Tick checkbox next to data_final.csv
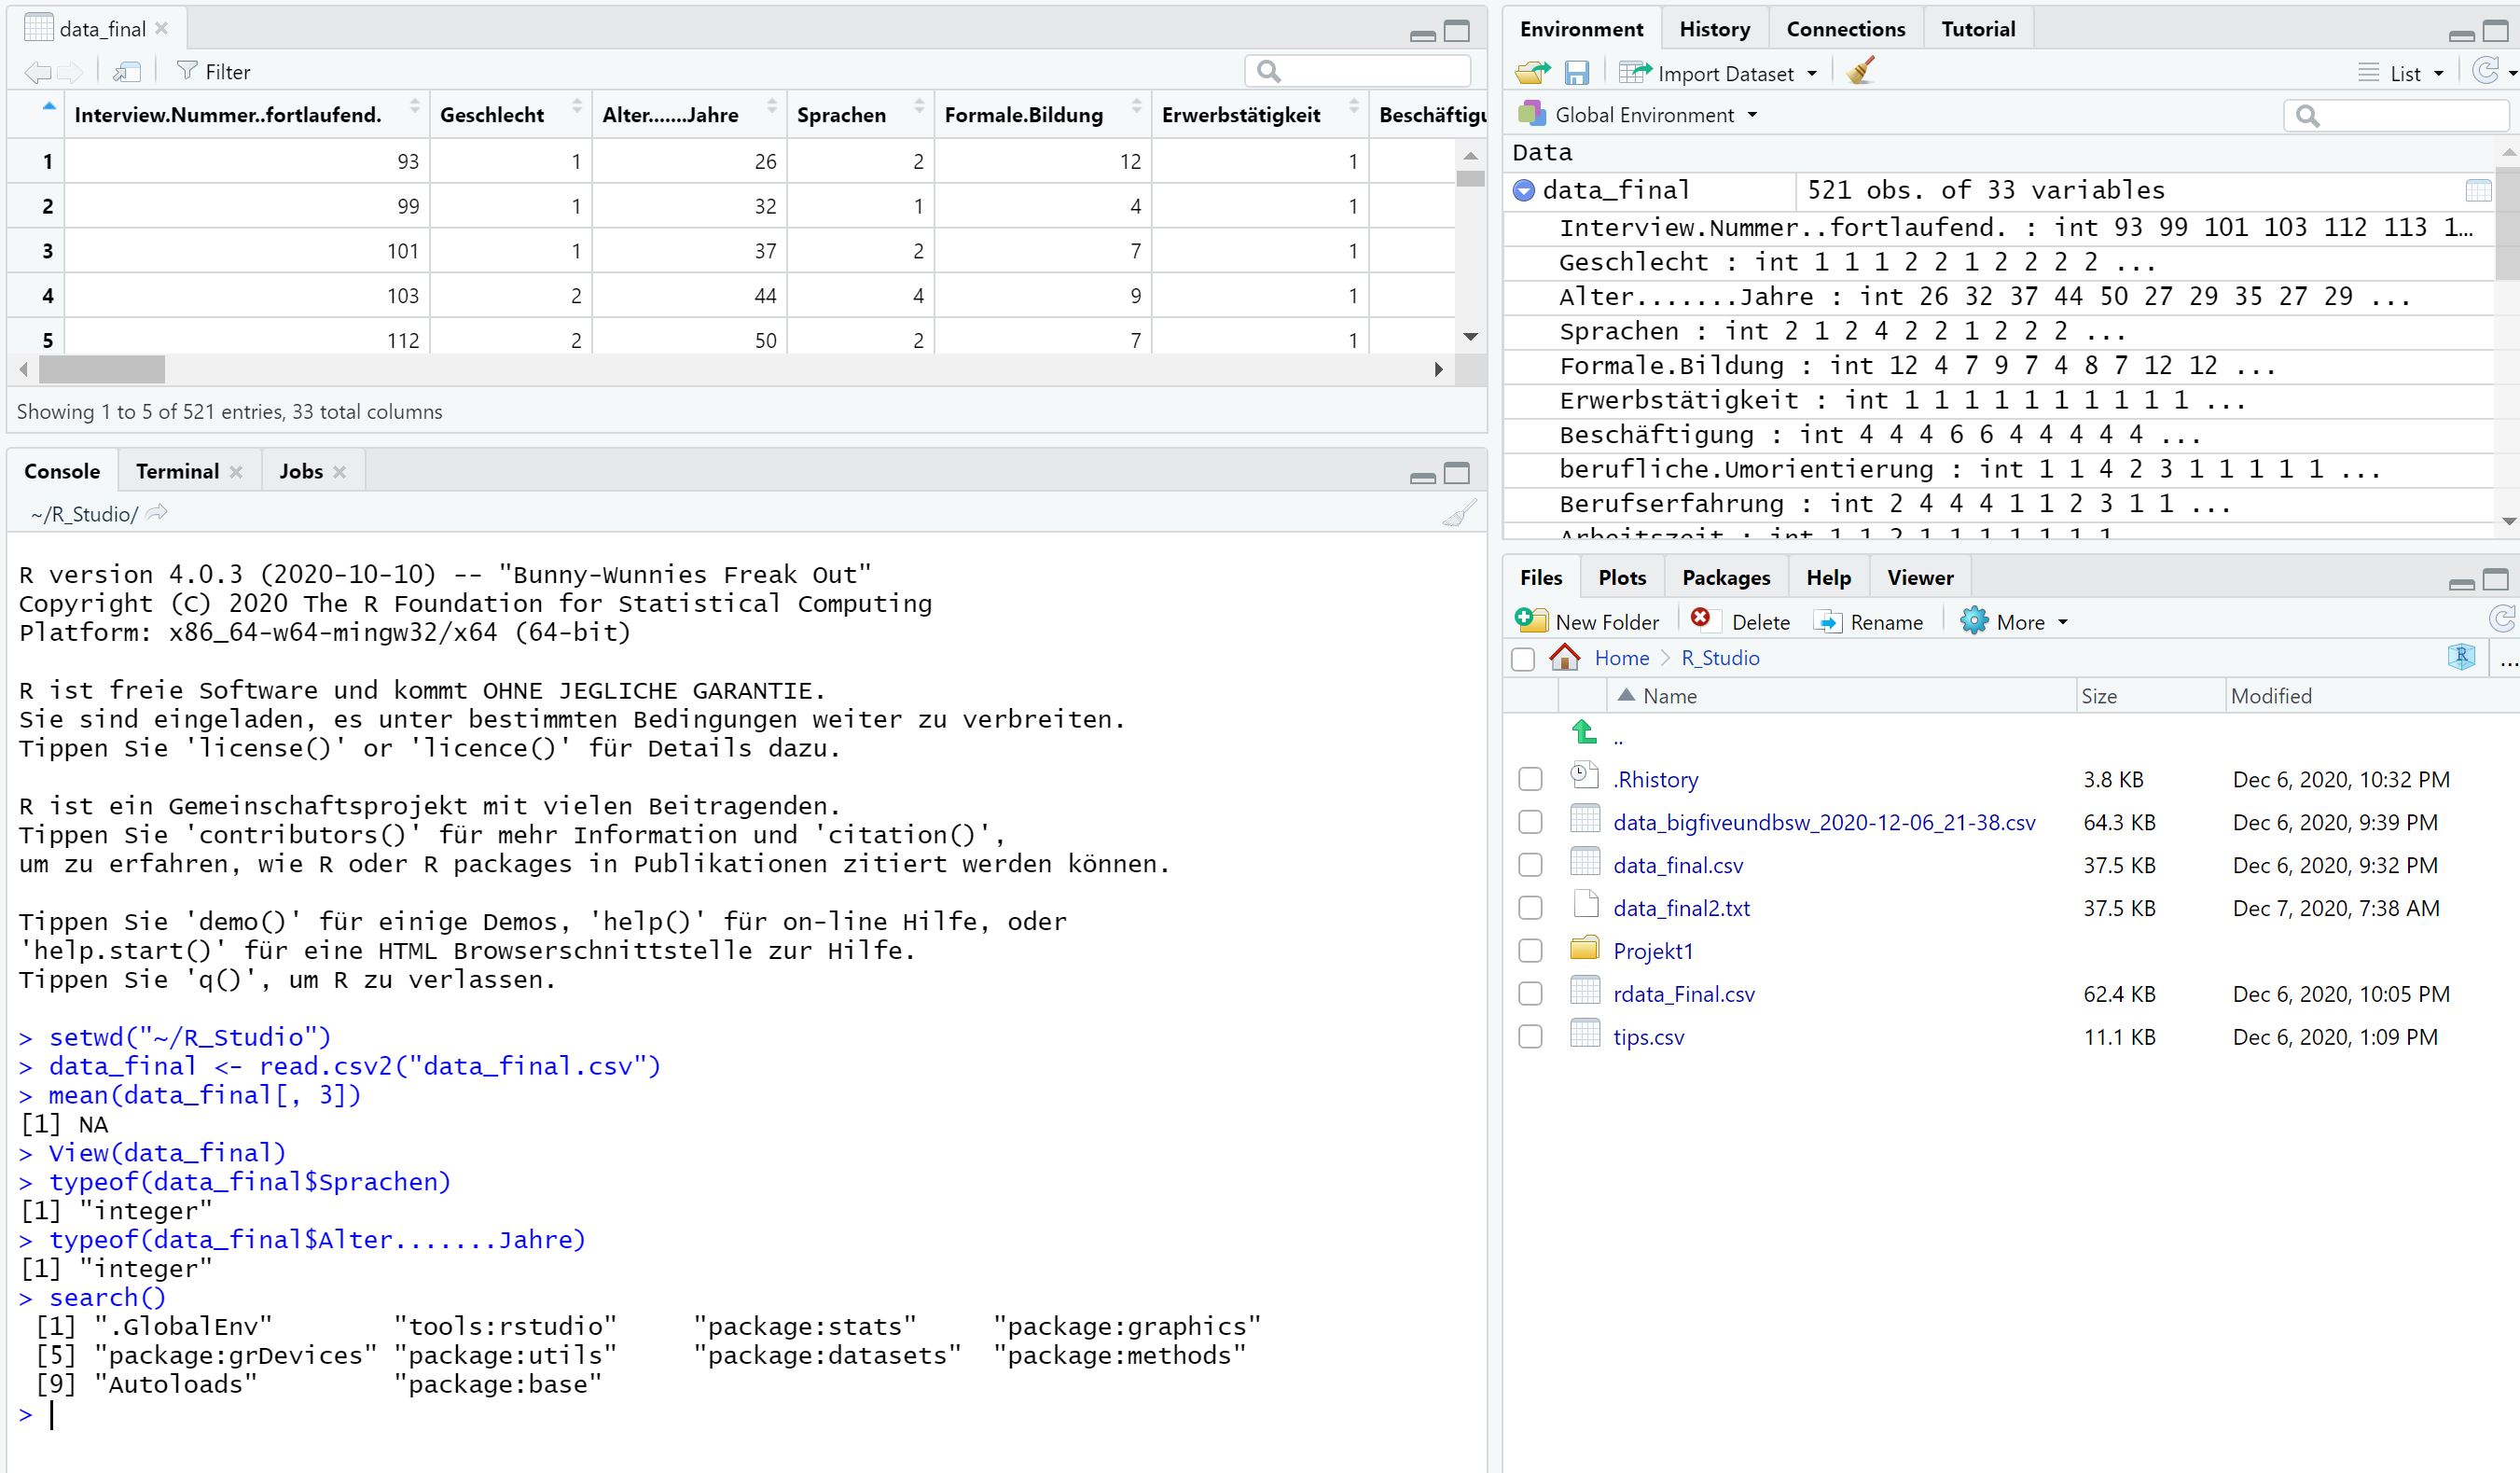This screenshot has height=1473, width=2520. click(1530, 865)
